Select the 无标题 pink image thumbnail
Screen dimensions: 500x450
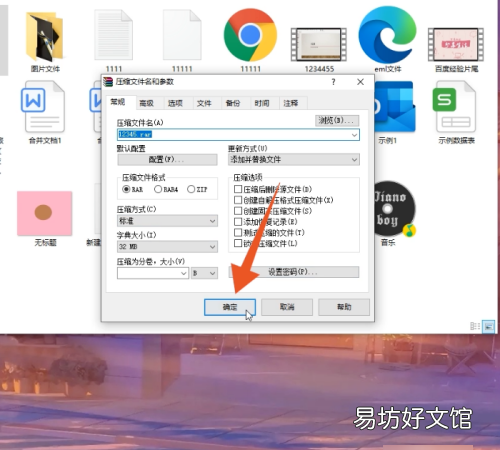45,213
